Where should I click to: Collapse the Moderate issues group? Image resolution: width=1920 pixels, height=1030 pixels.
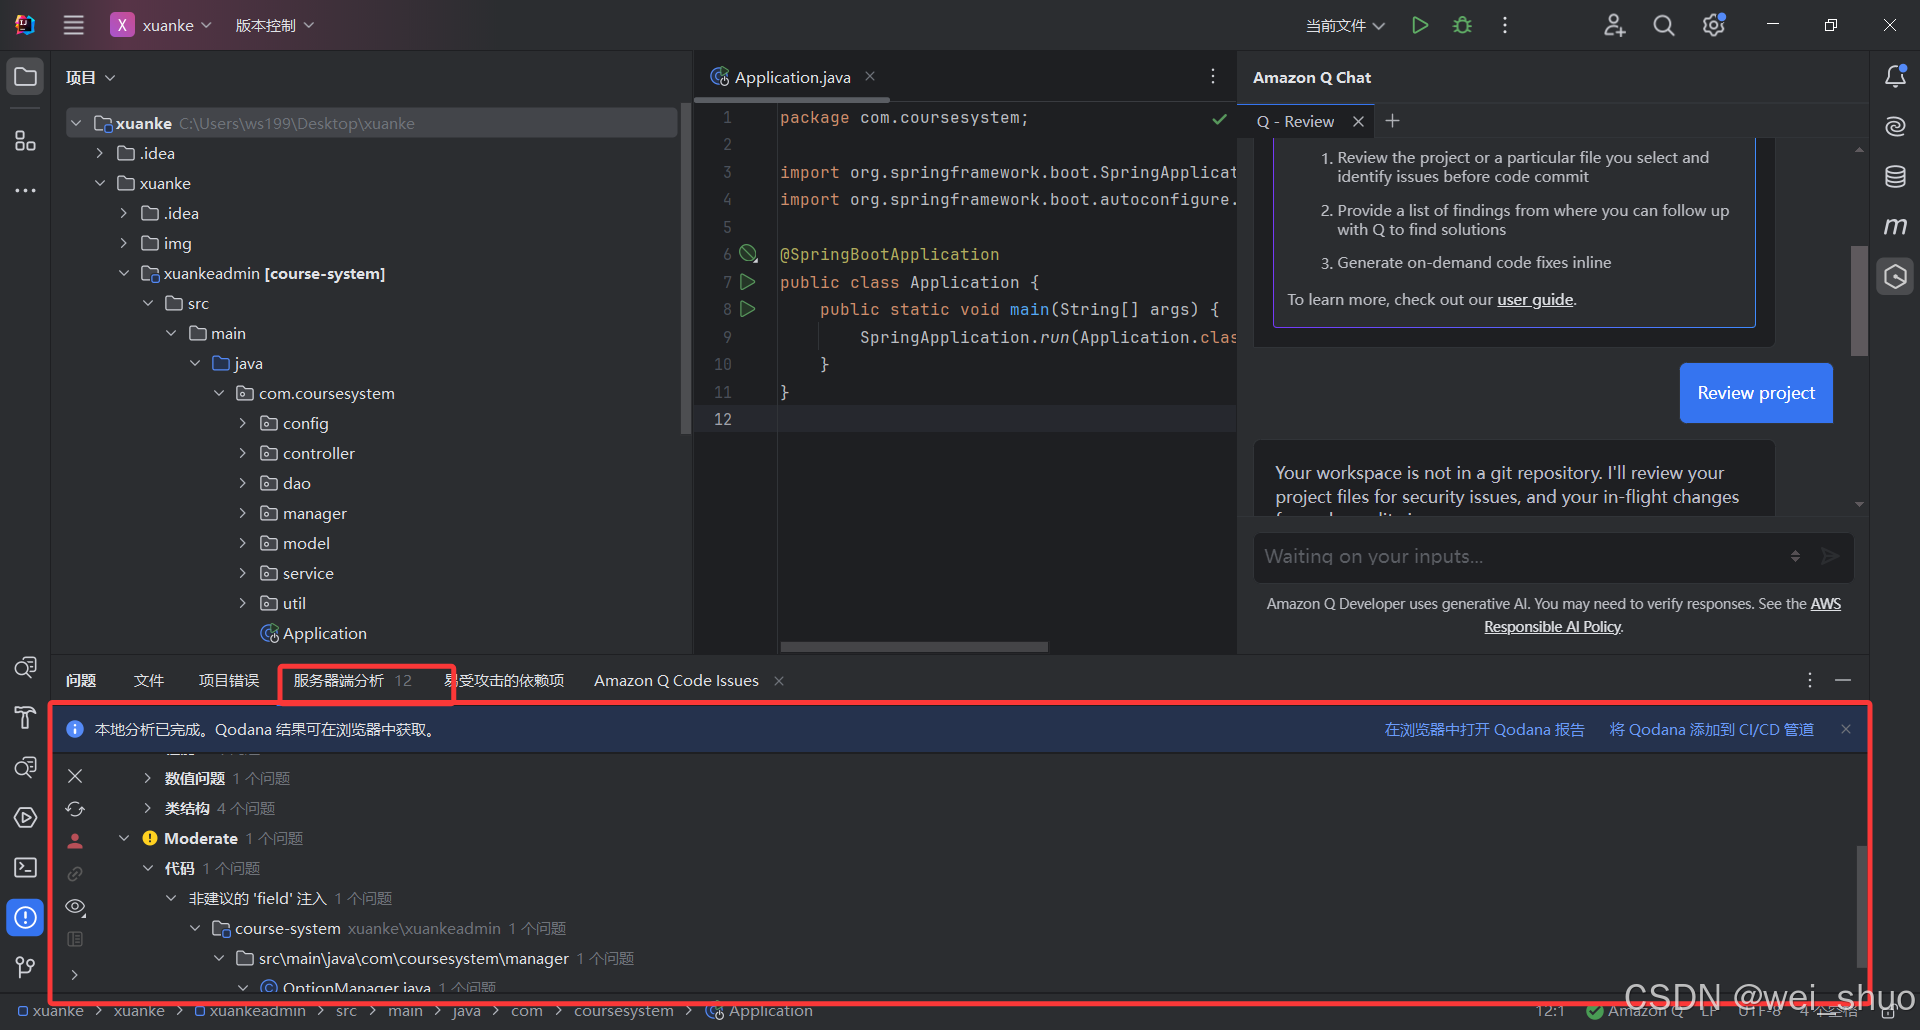point(124,838)
